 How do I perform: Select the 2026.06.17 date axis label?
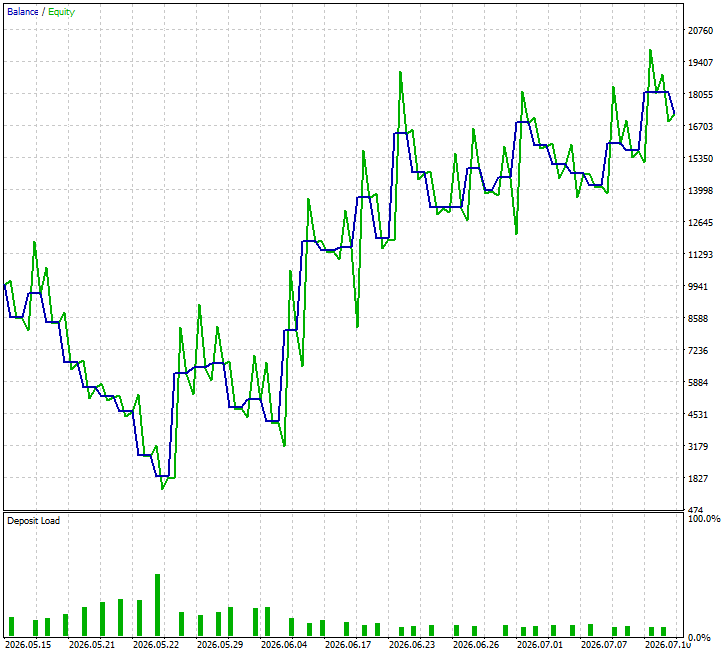[x=348, y=645]
